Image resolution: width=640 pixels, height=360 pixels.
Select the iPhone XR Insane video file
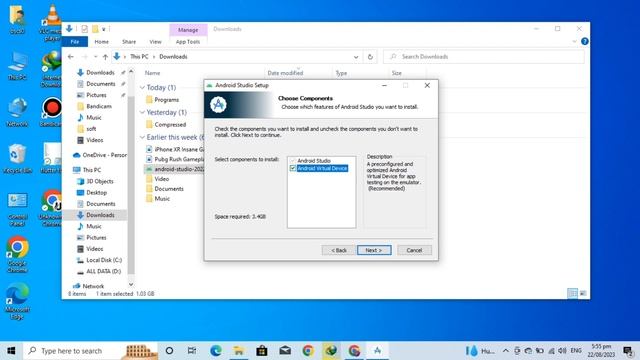point(175,149)
